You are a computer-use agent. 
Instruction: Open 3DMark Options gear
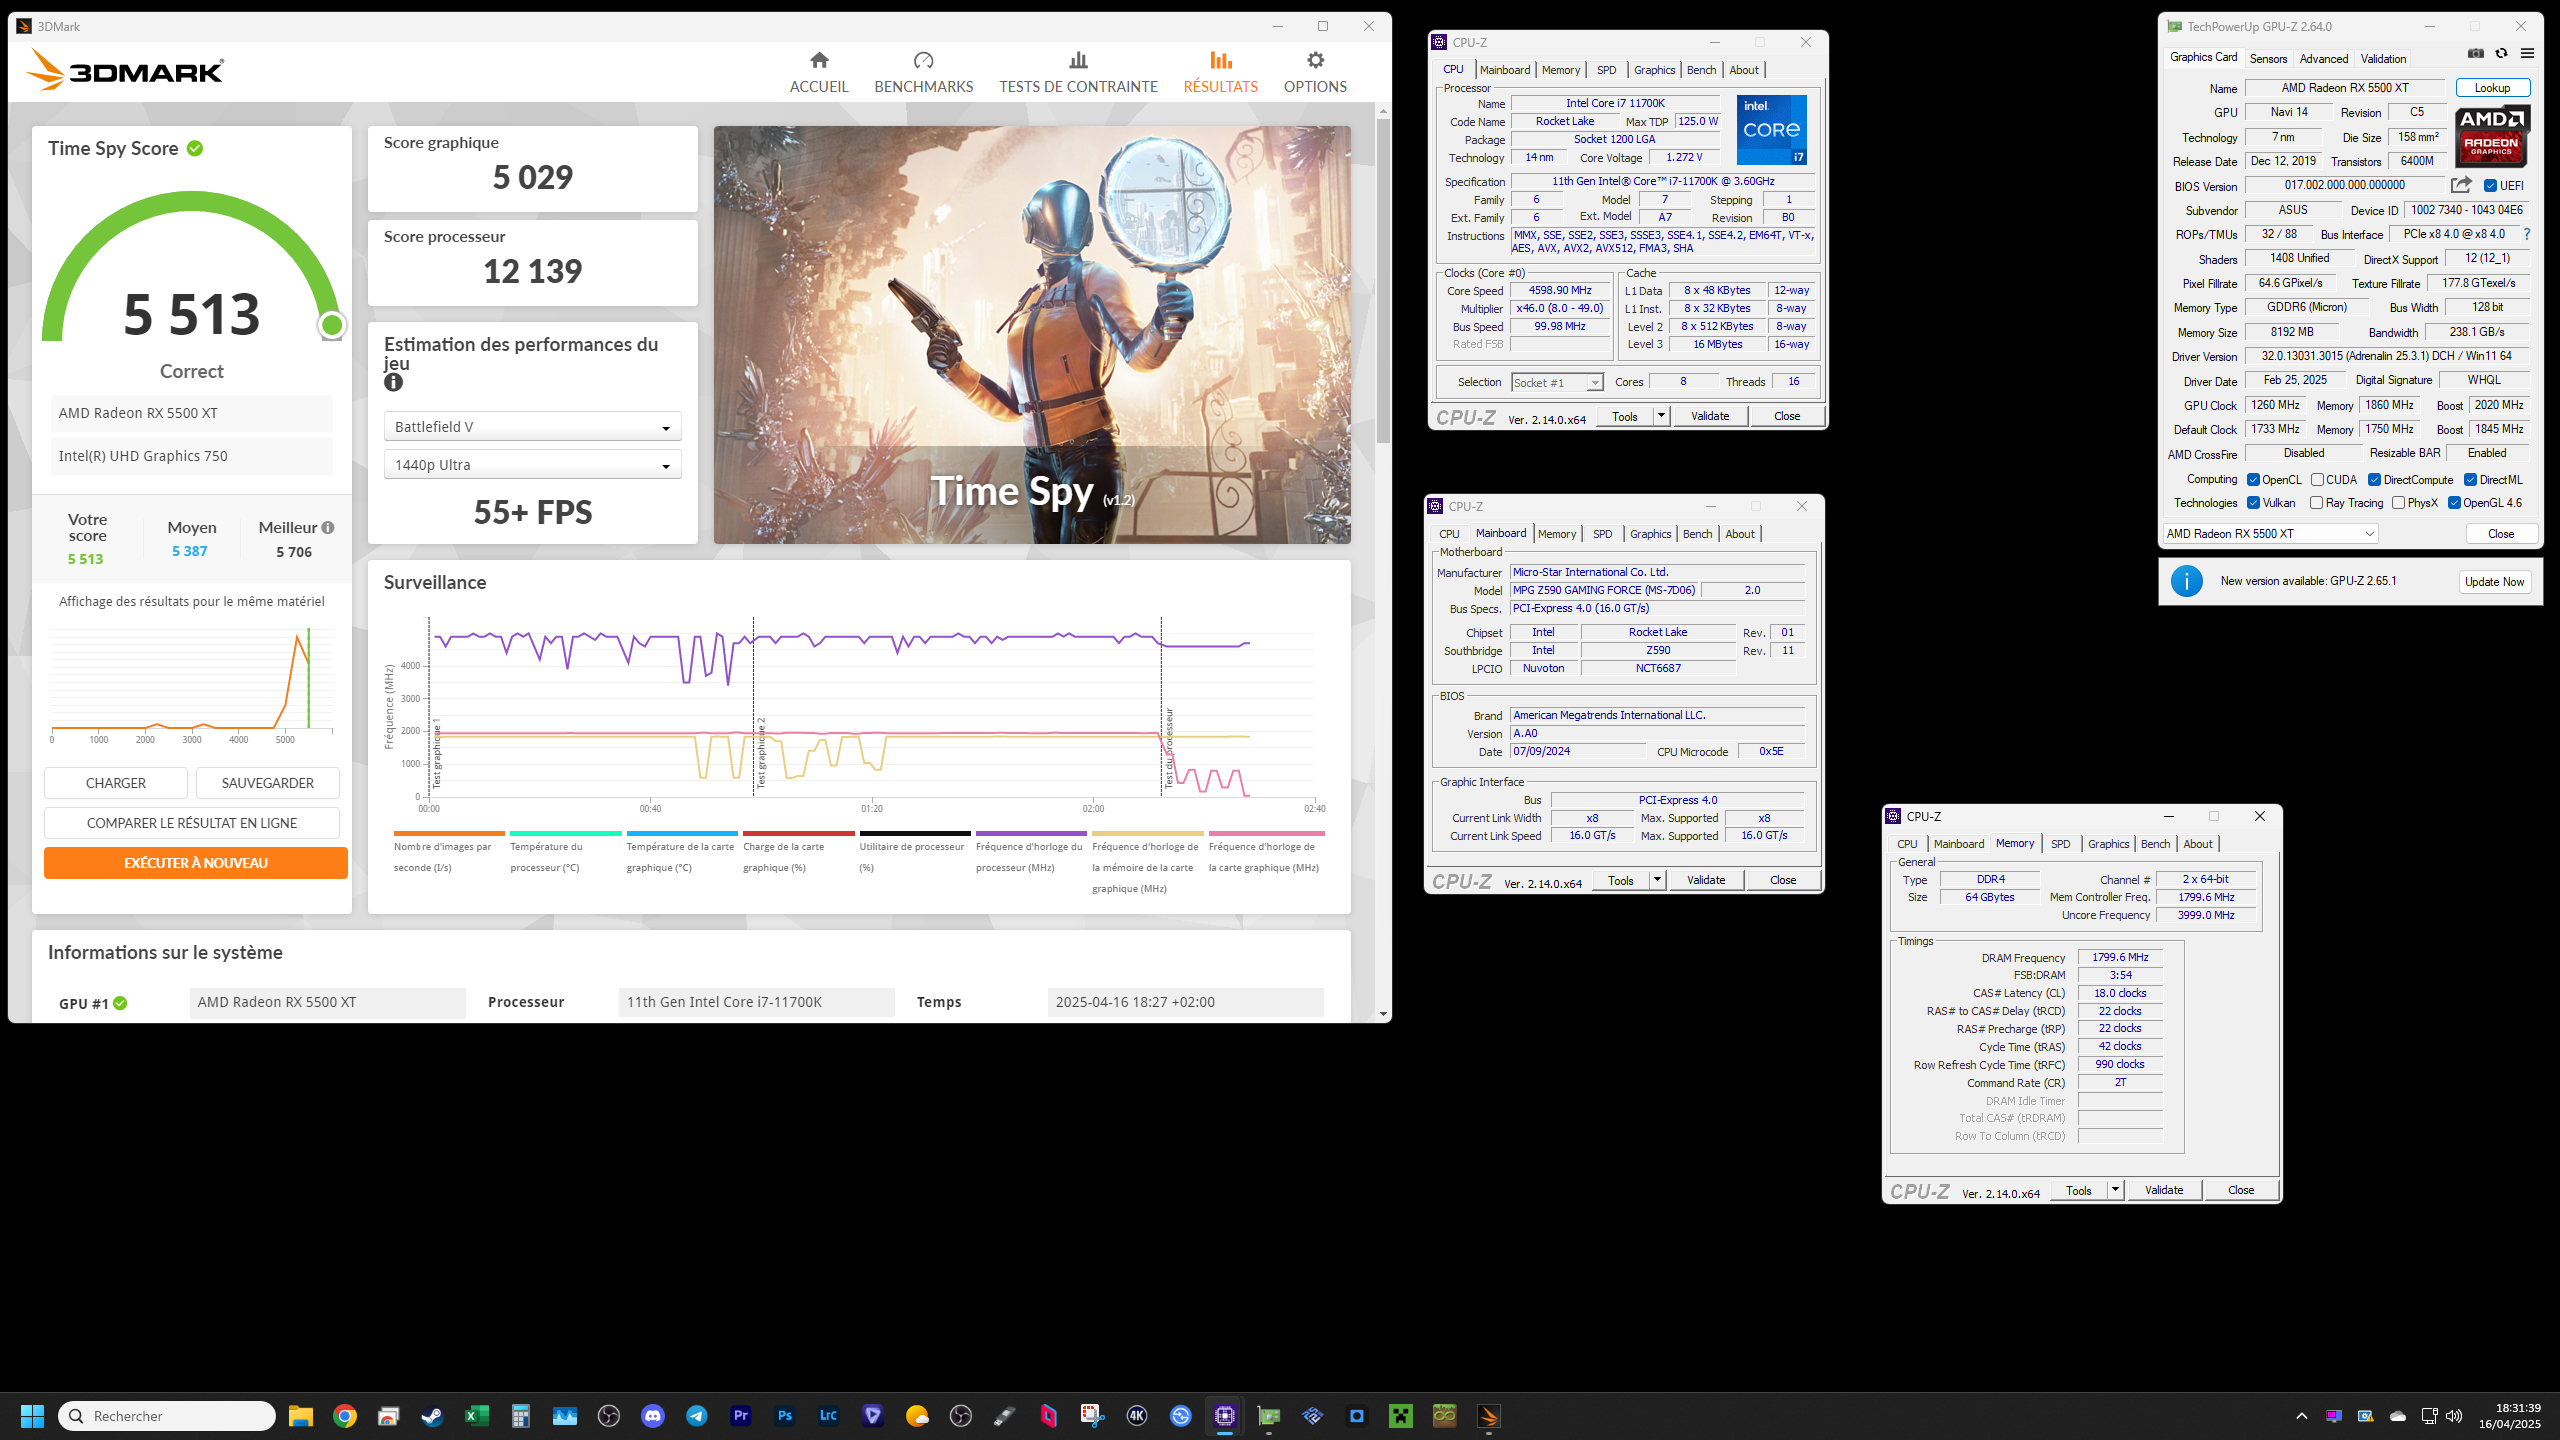coord(1315,61)
